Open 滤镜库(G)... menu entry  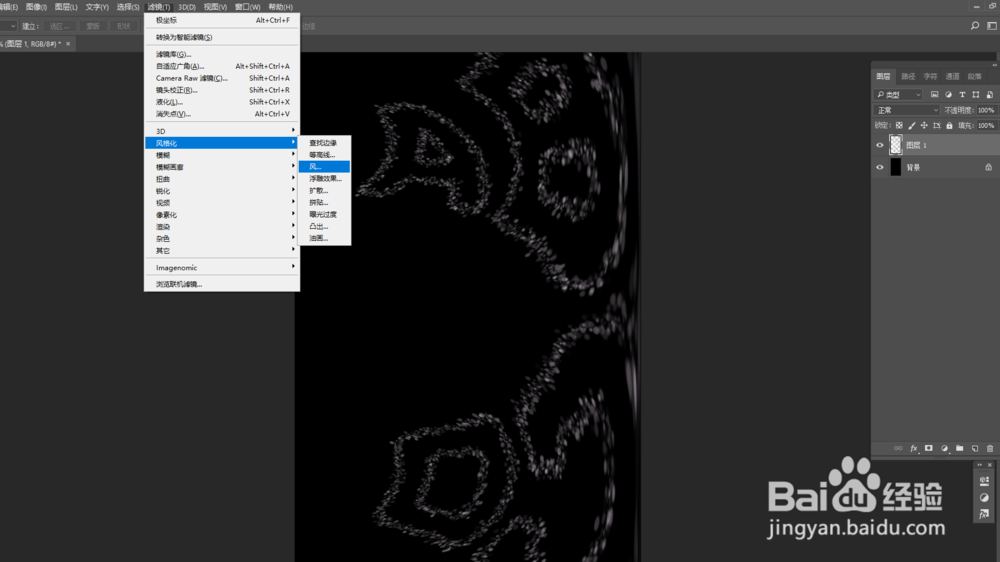(x=222, y=54)
